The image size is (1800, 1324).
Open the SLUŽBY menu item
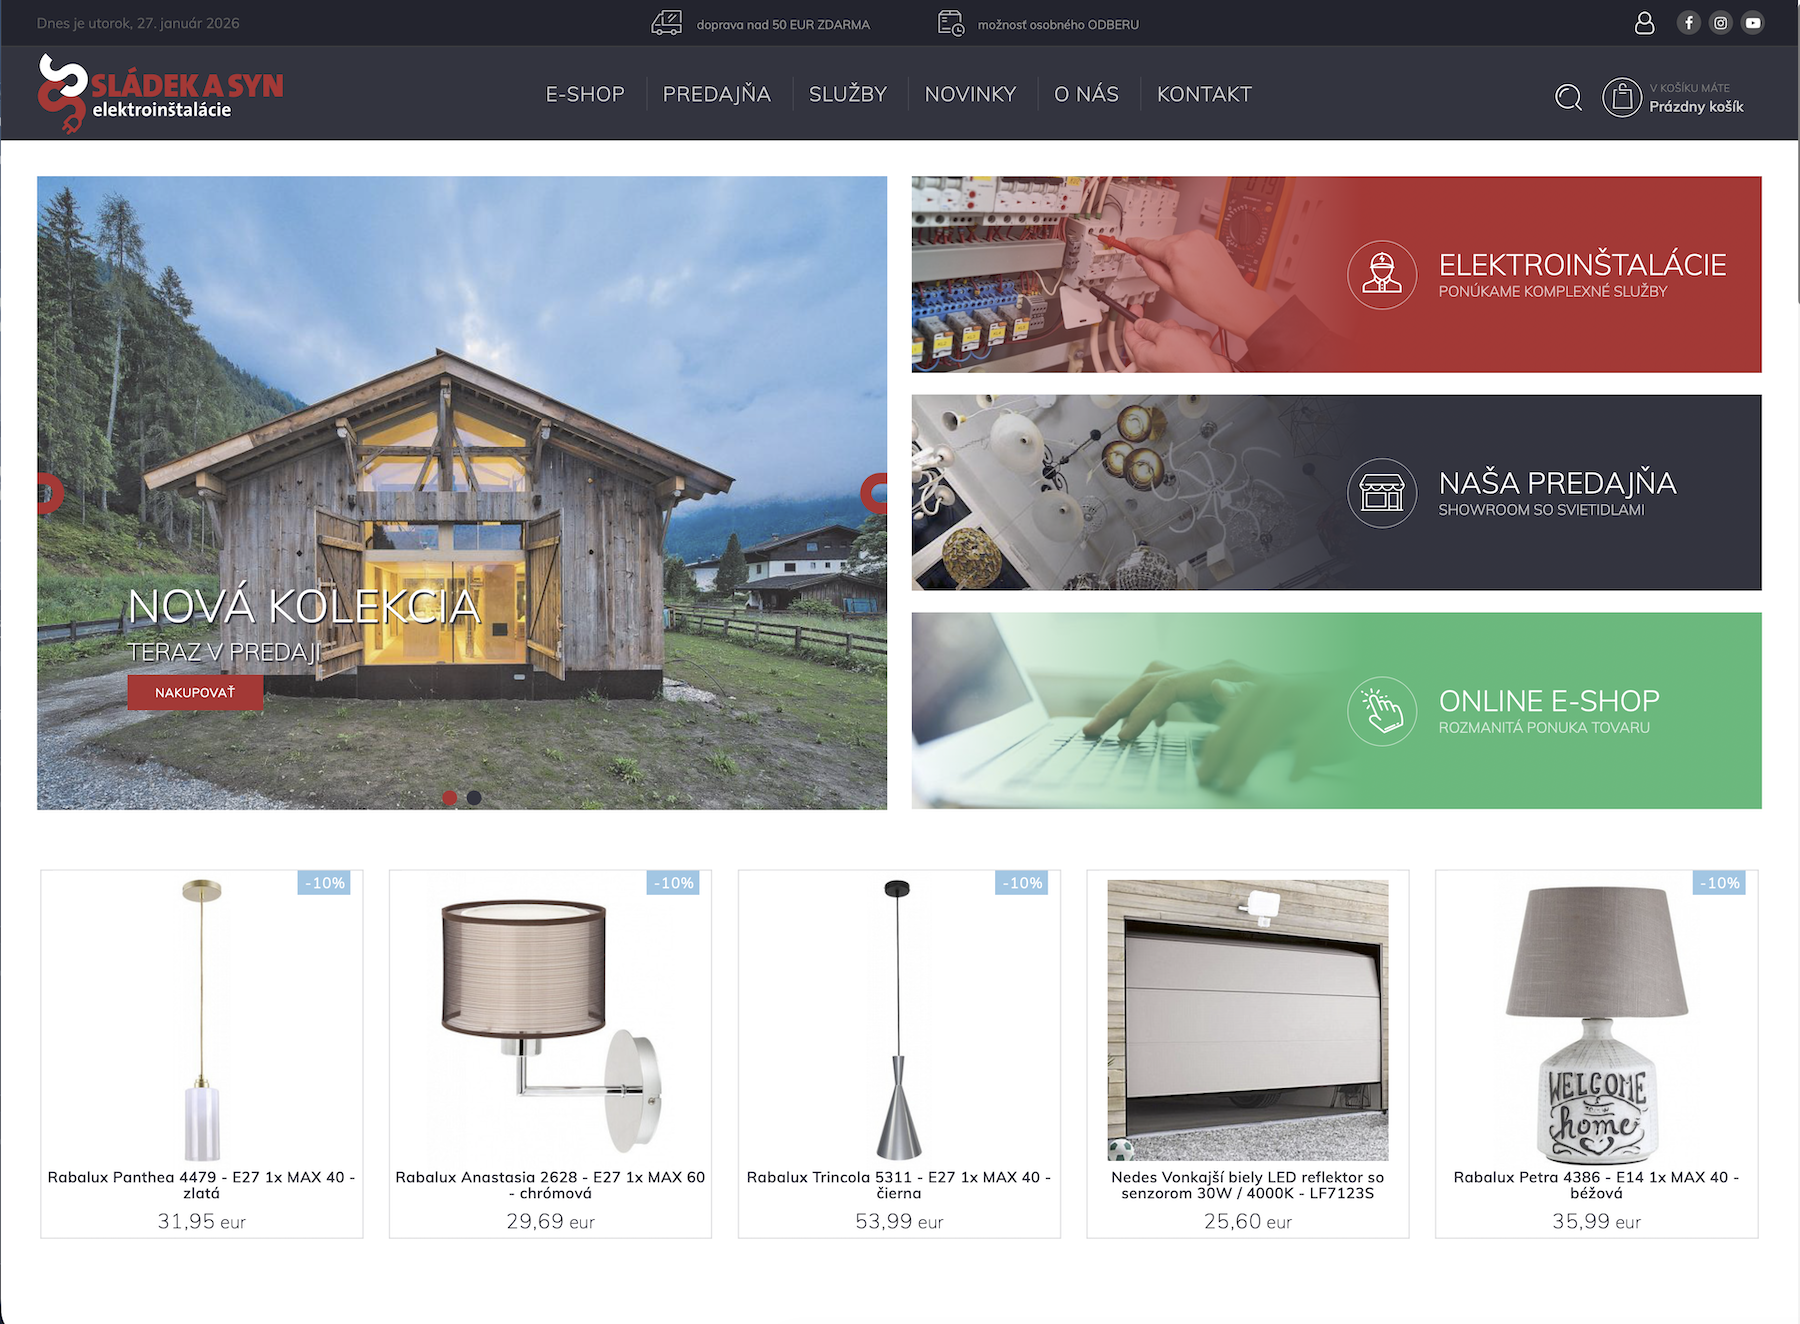(x=847, y=94)
